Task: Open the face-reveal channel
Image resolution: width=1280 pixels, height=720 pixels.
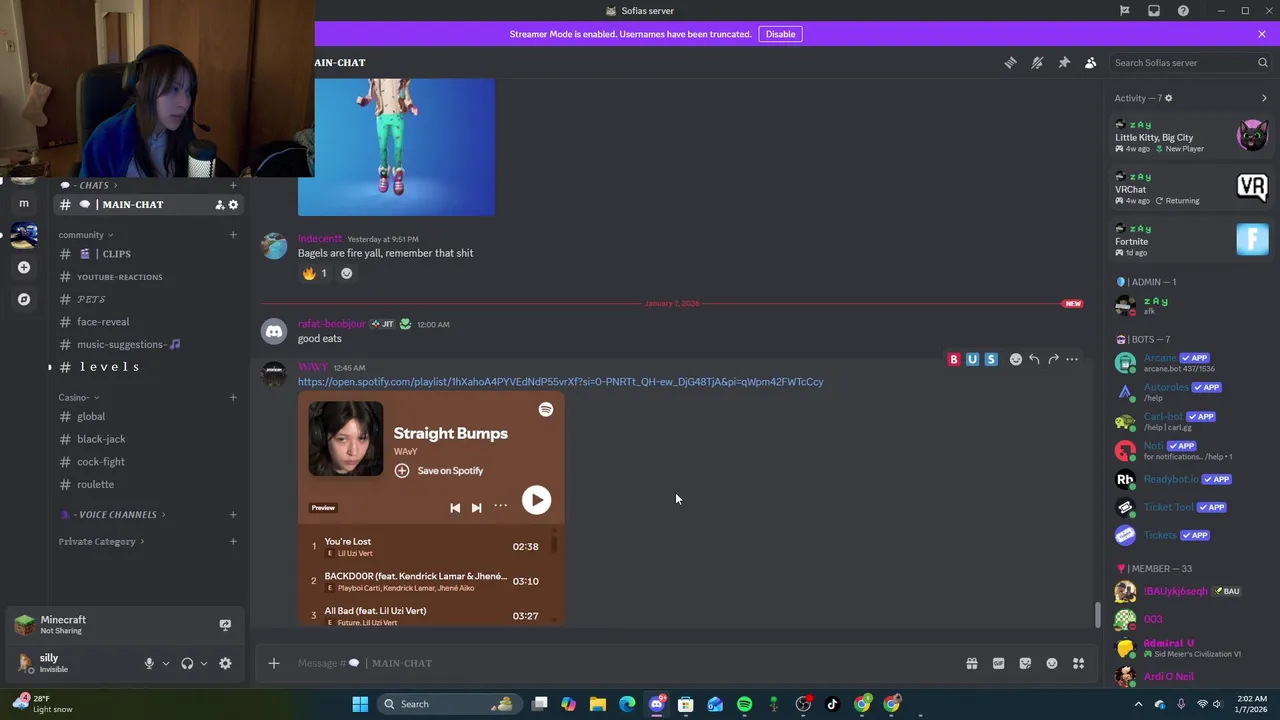Action: (x=147, y=322)
